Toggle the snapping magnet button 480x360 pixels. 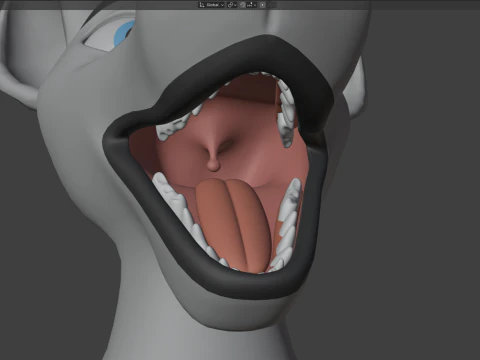(243, 5)
